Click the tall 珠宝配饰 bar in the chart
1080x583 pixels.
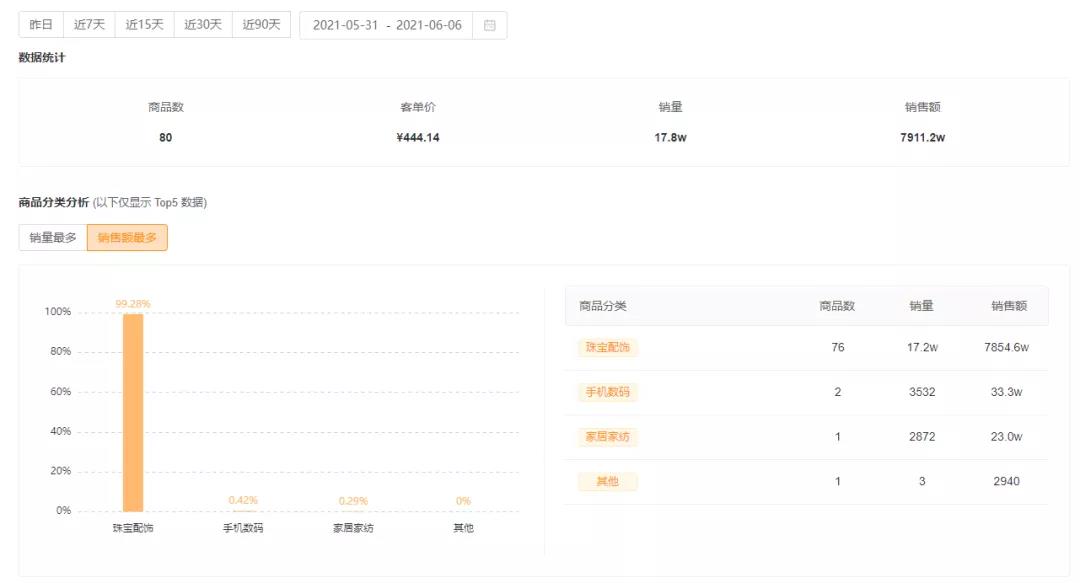click(132, 410)
